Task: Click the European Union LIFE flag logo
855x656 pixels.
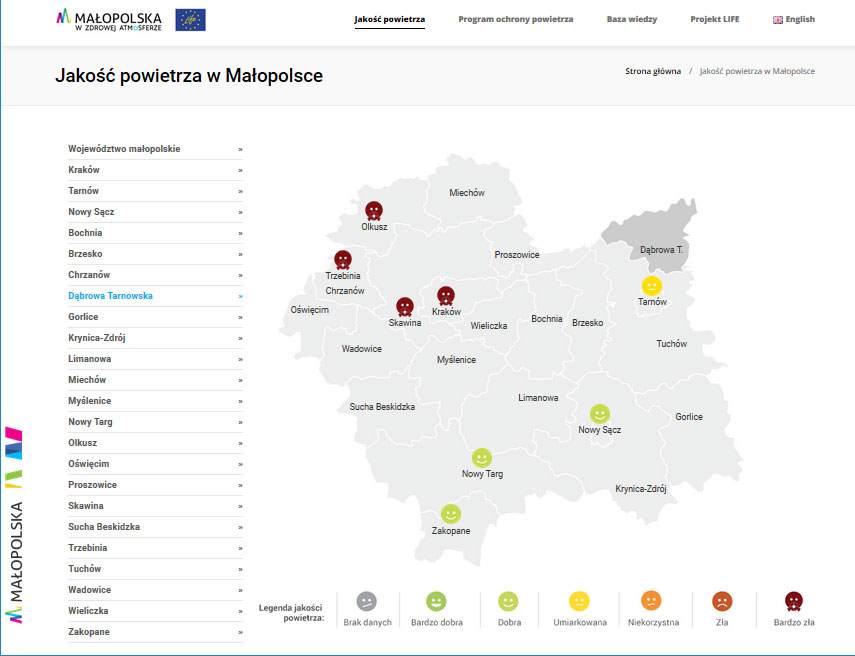Action: tap(190, 19)
